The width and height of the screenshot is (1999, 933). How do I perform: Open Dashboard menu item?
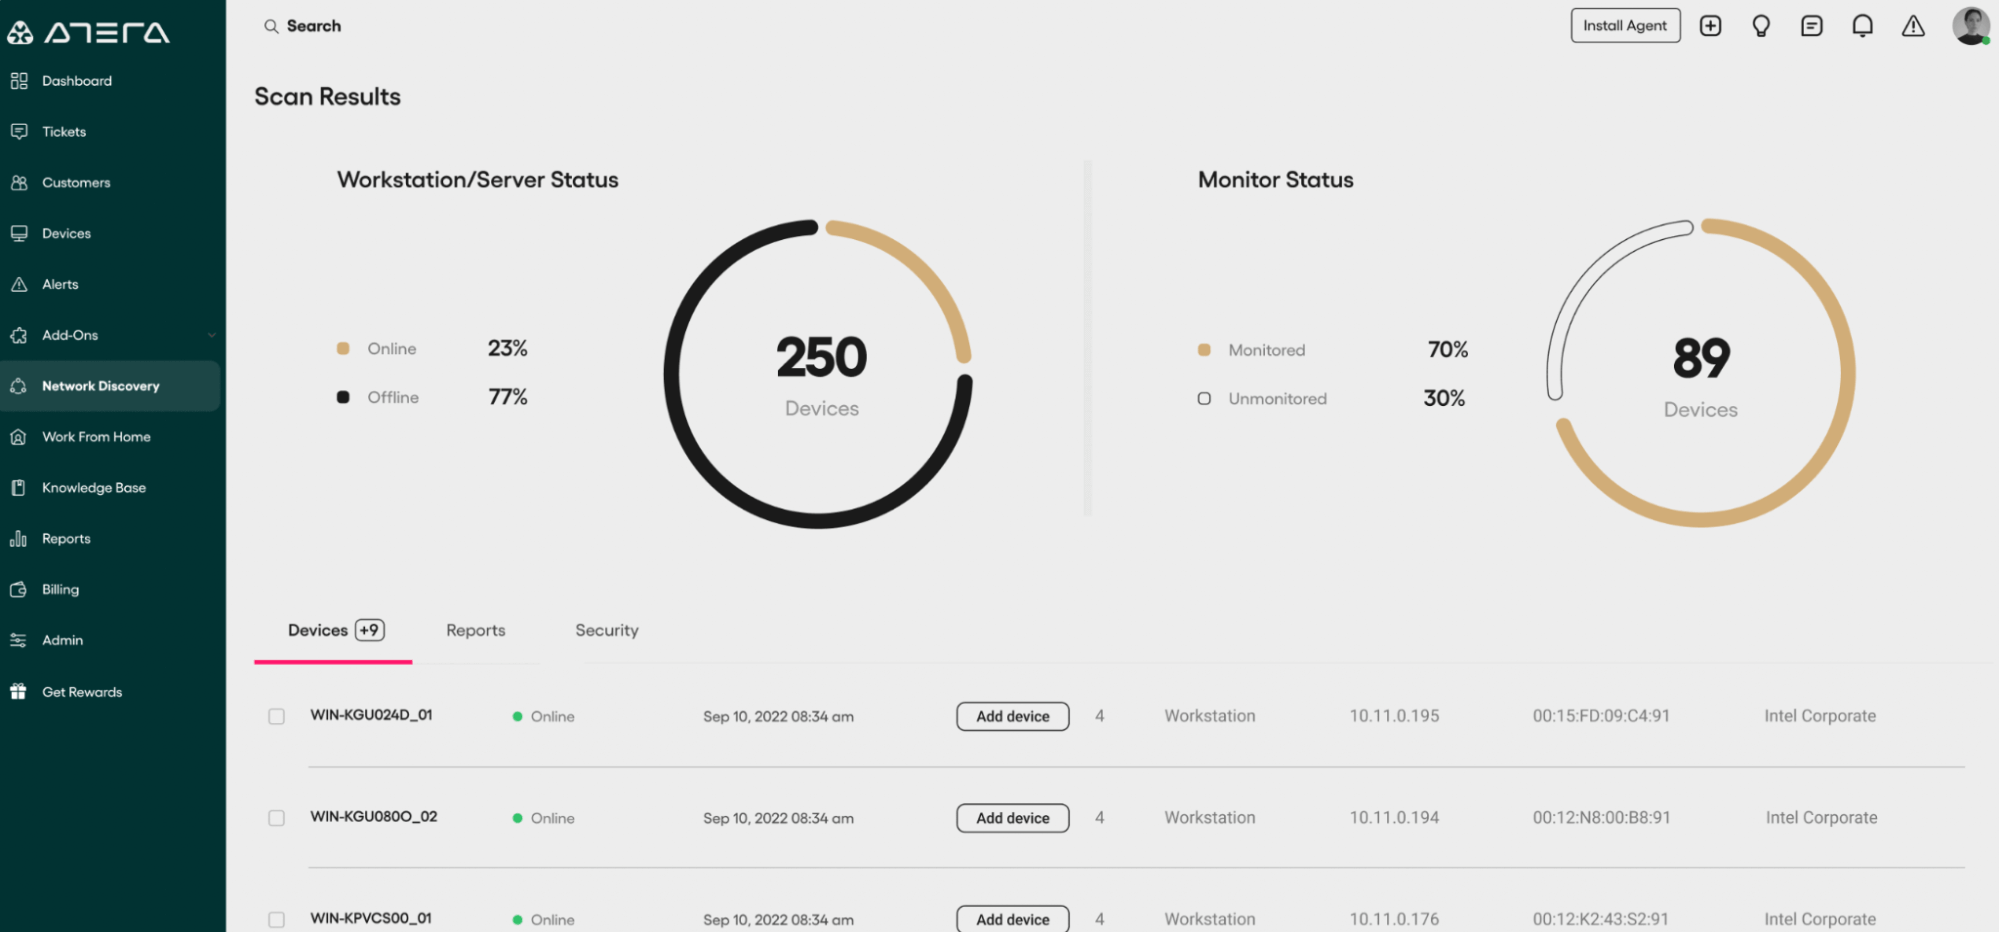tap(77, 81)
